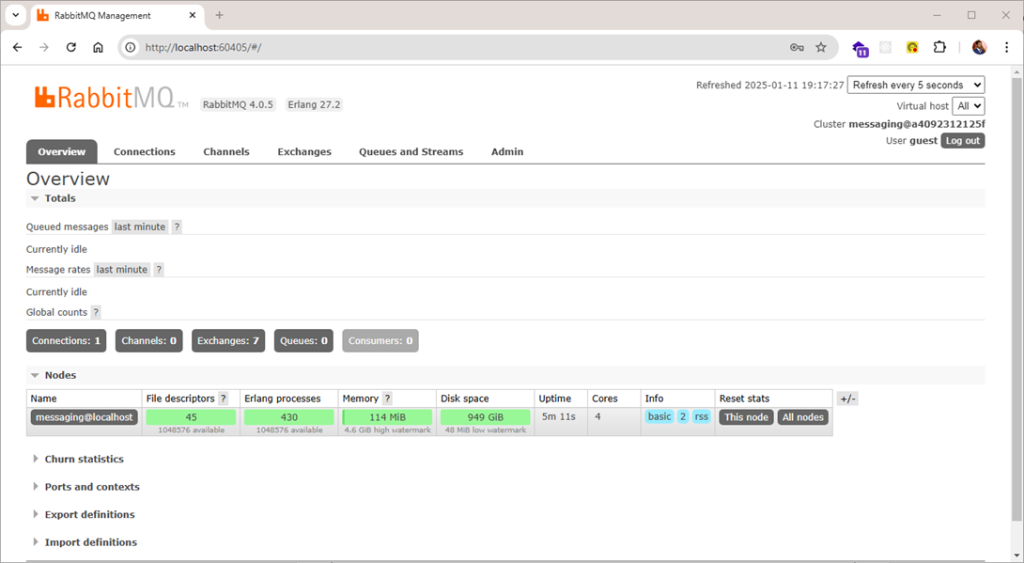Viewport: 1024px width, 563px height.
Task: Bookmark this page with star icon
Action: pos(821,47)
